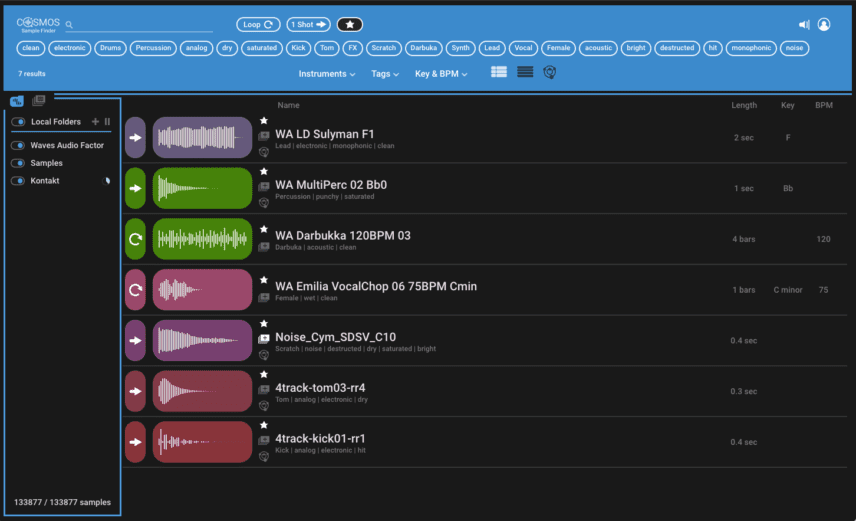Expand the Tags dropdown
This screenshot has height=521, width=856.
click(385, 74)
